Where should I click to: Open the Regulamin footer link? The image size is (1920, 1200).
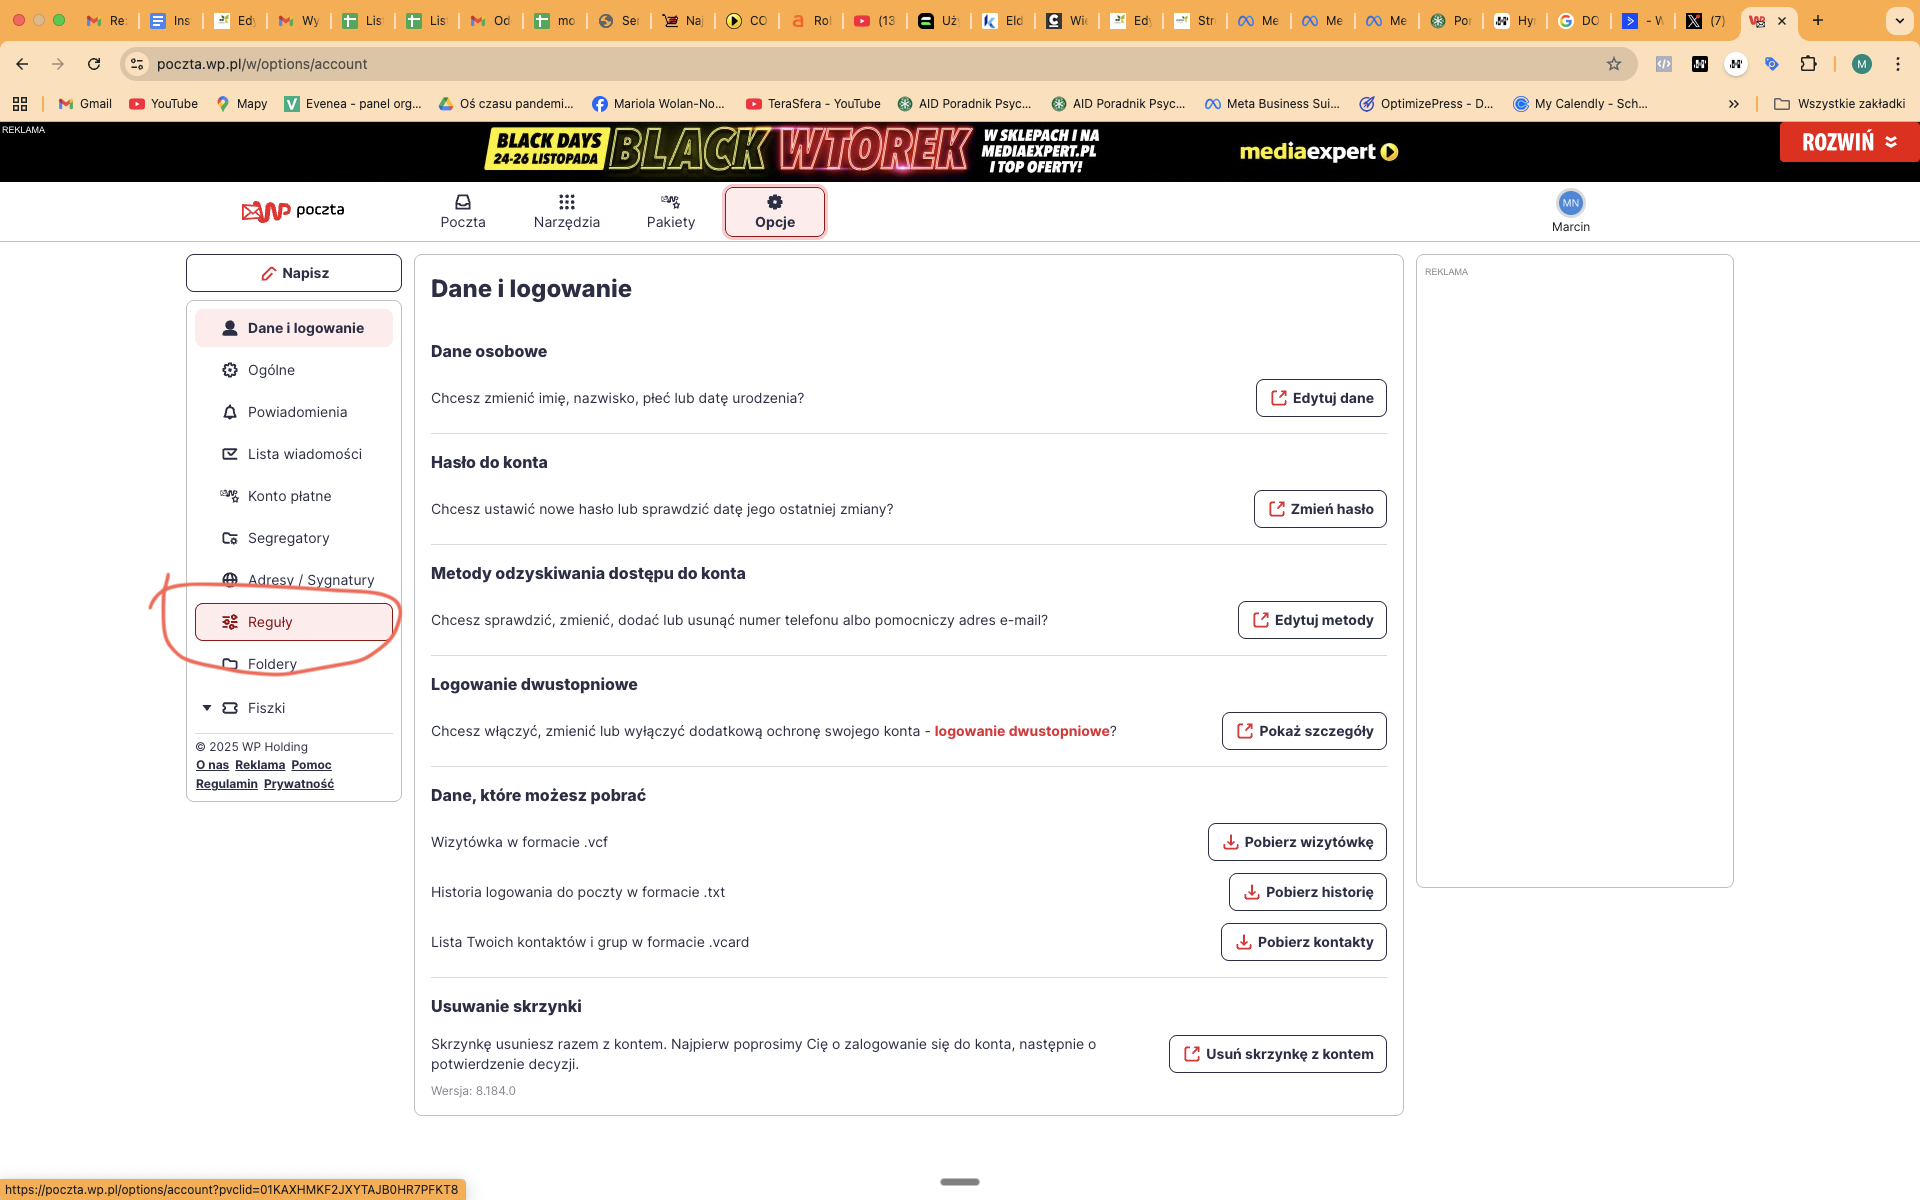coord(226,784)
